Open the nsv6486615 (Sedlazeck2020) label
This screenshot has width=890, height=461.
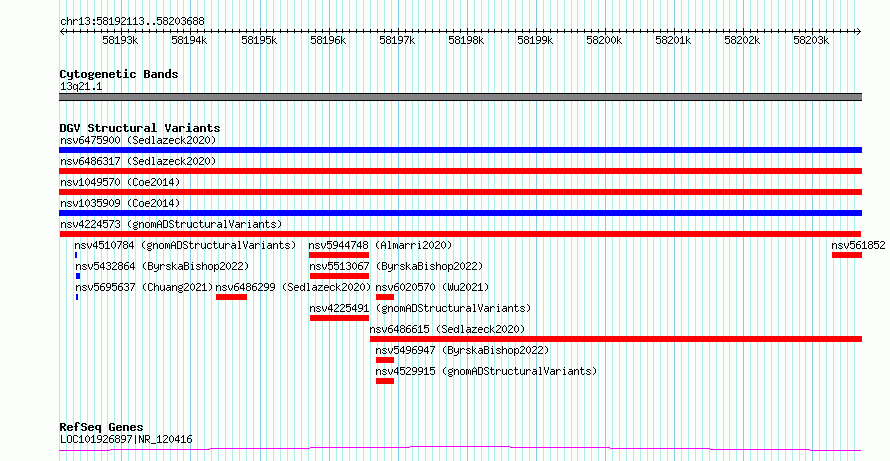tap(447, 329)
